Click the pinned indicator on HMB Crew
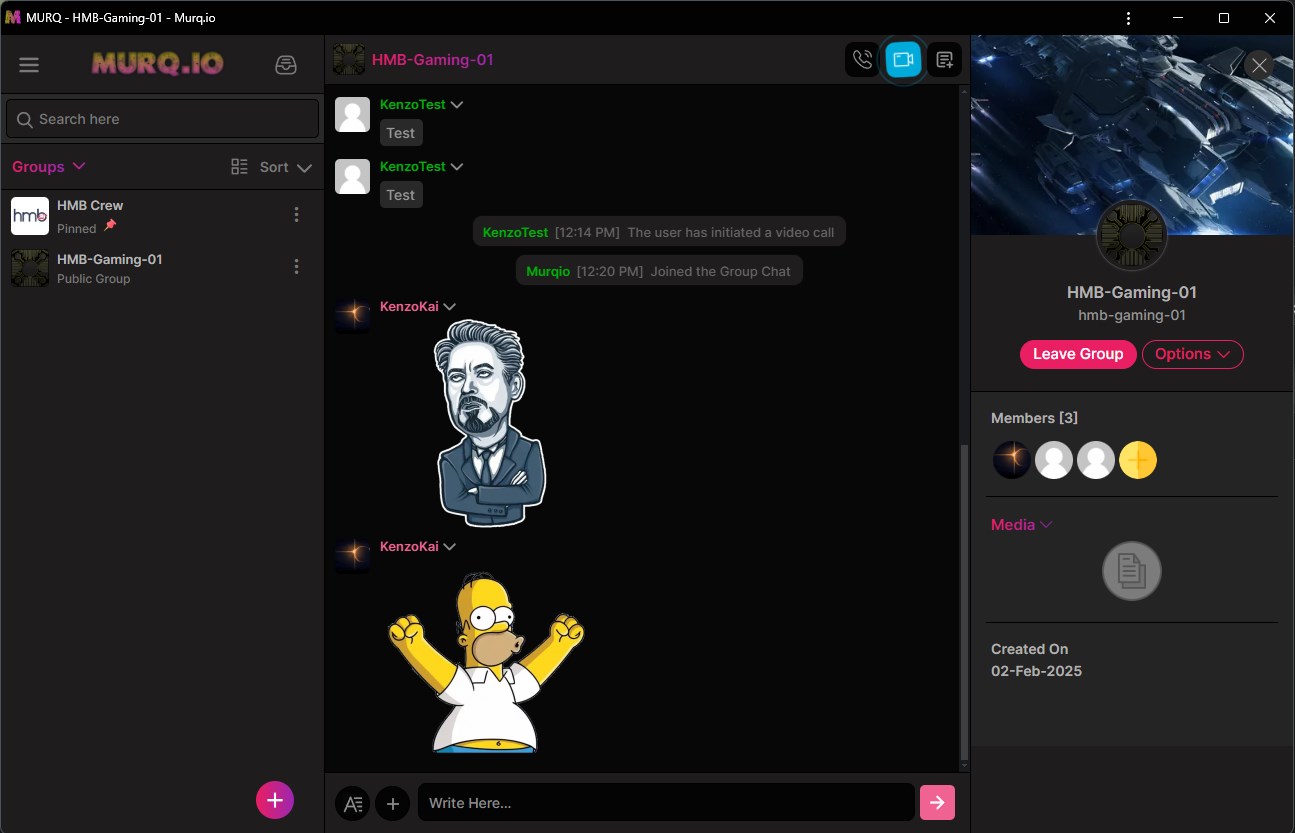The width and height of the screenshot is (1295, 833). (110, 226)
